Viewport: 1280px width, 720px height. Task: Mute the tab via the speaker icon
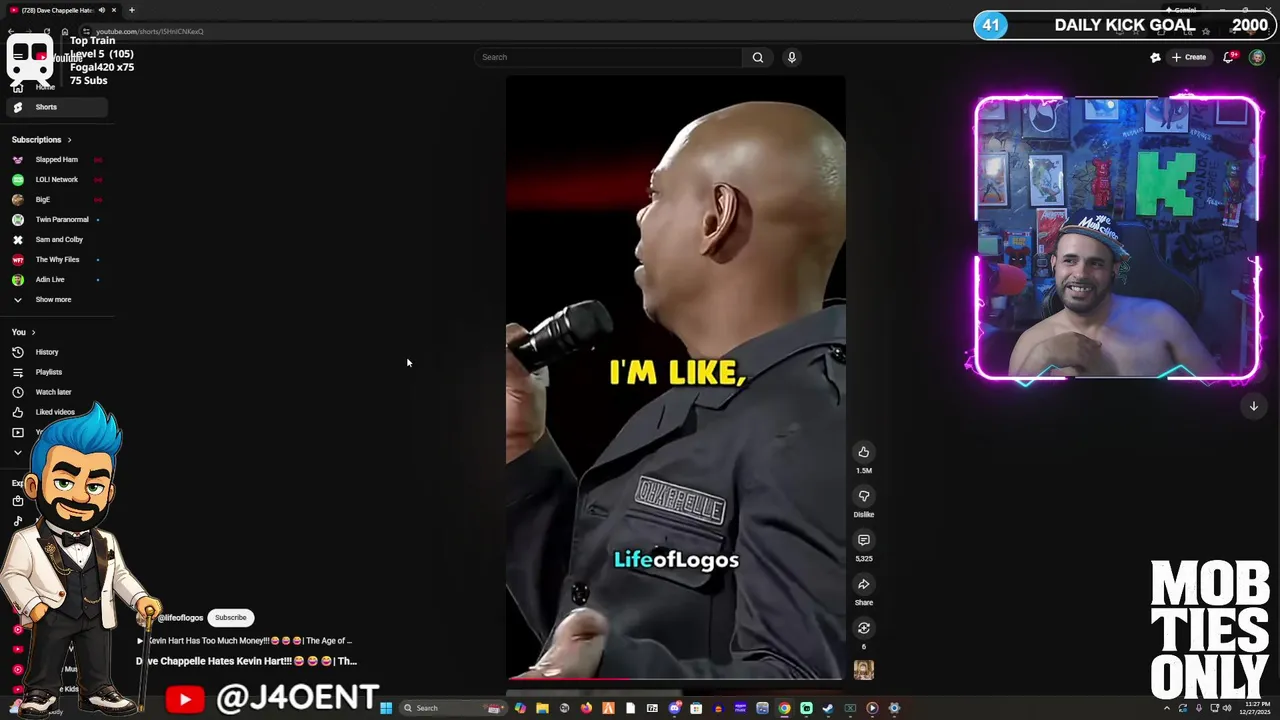[x=101, y=10]
